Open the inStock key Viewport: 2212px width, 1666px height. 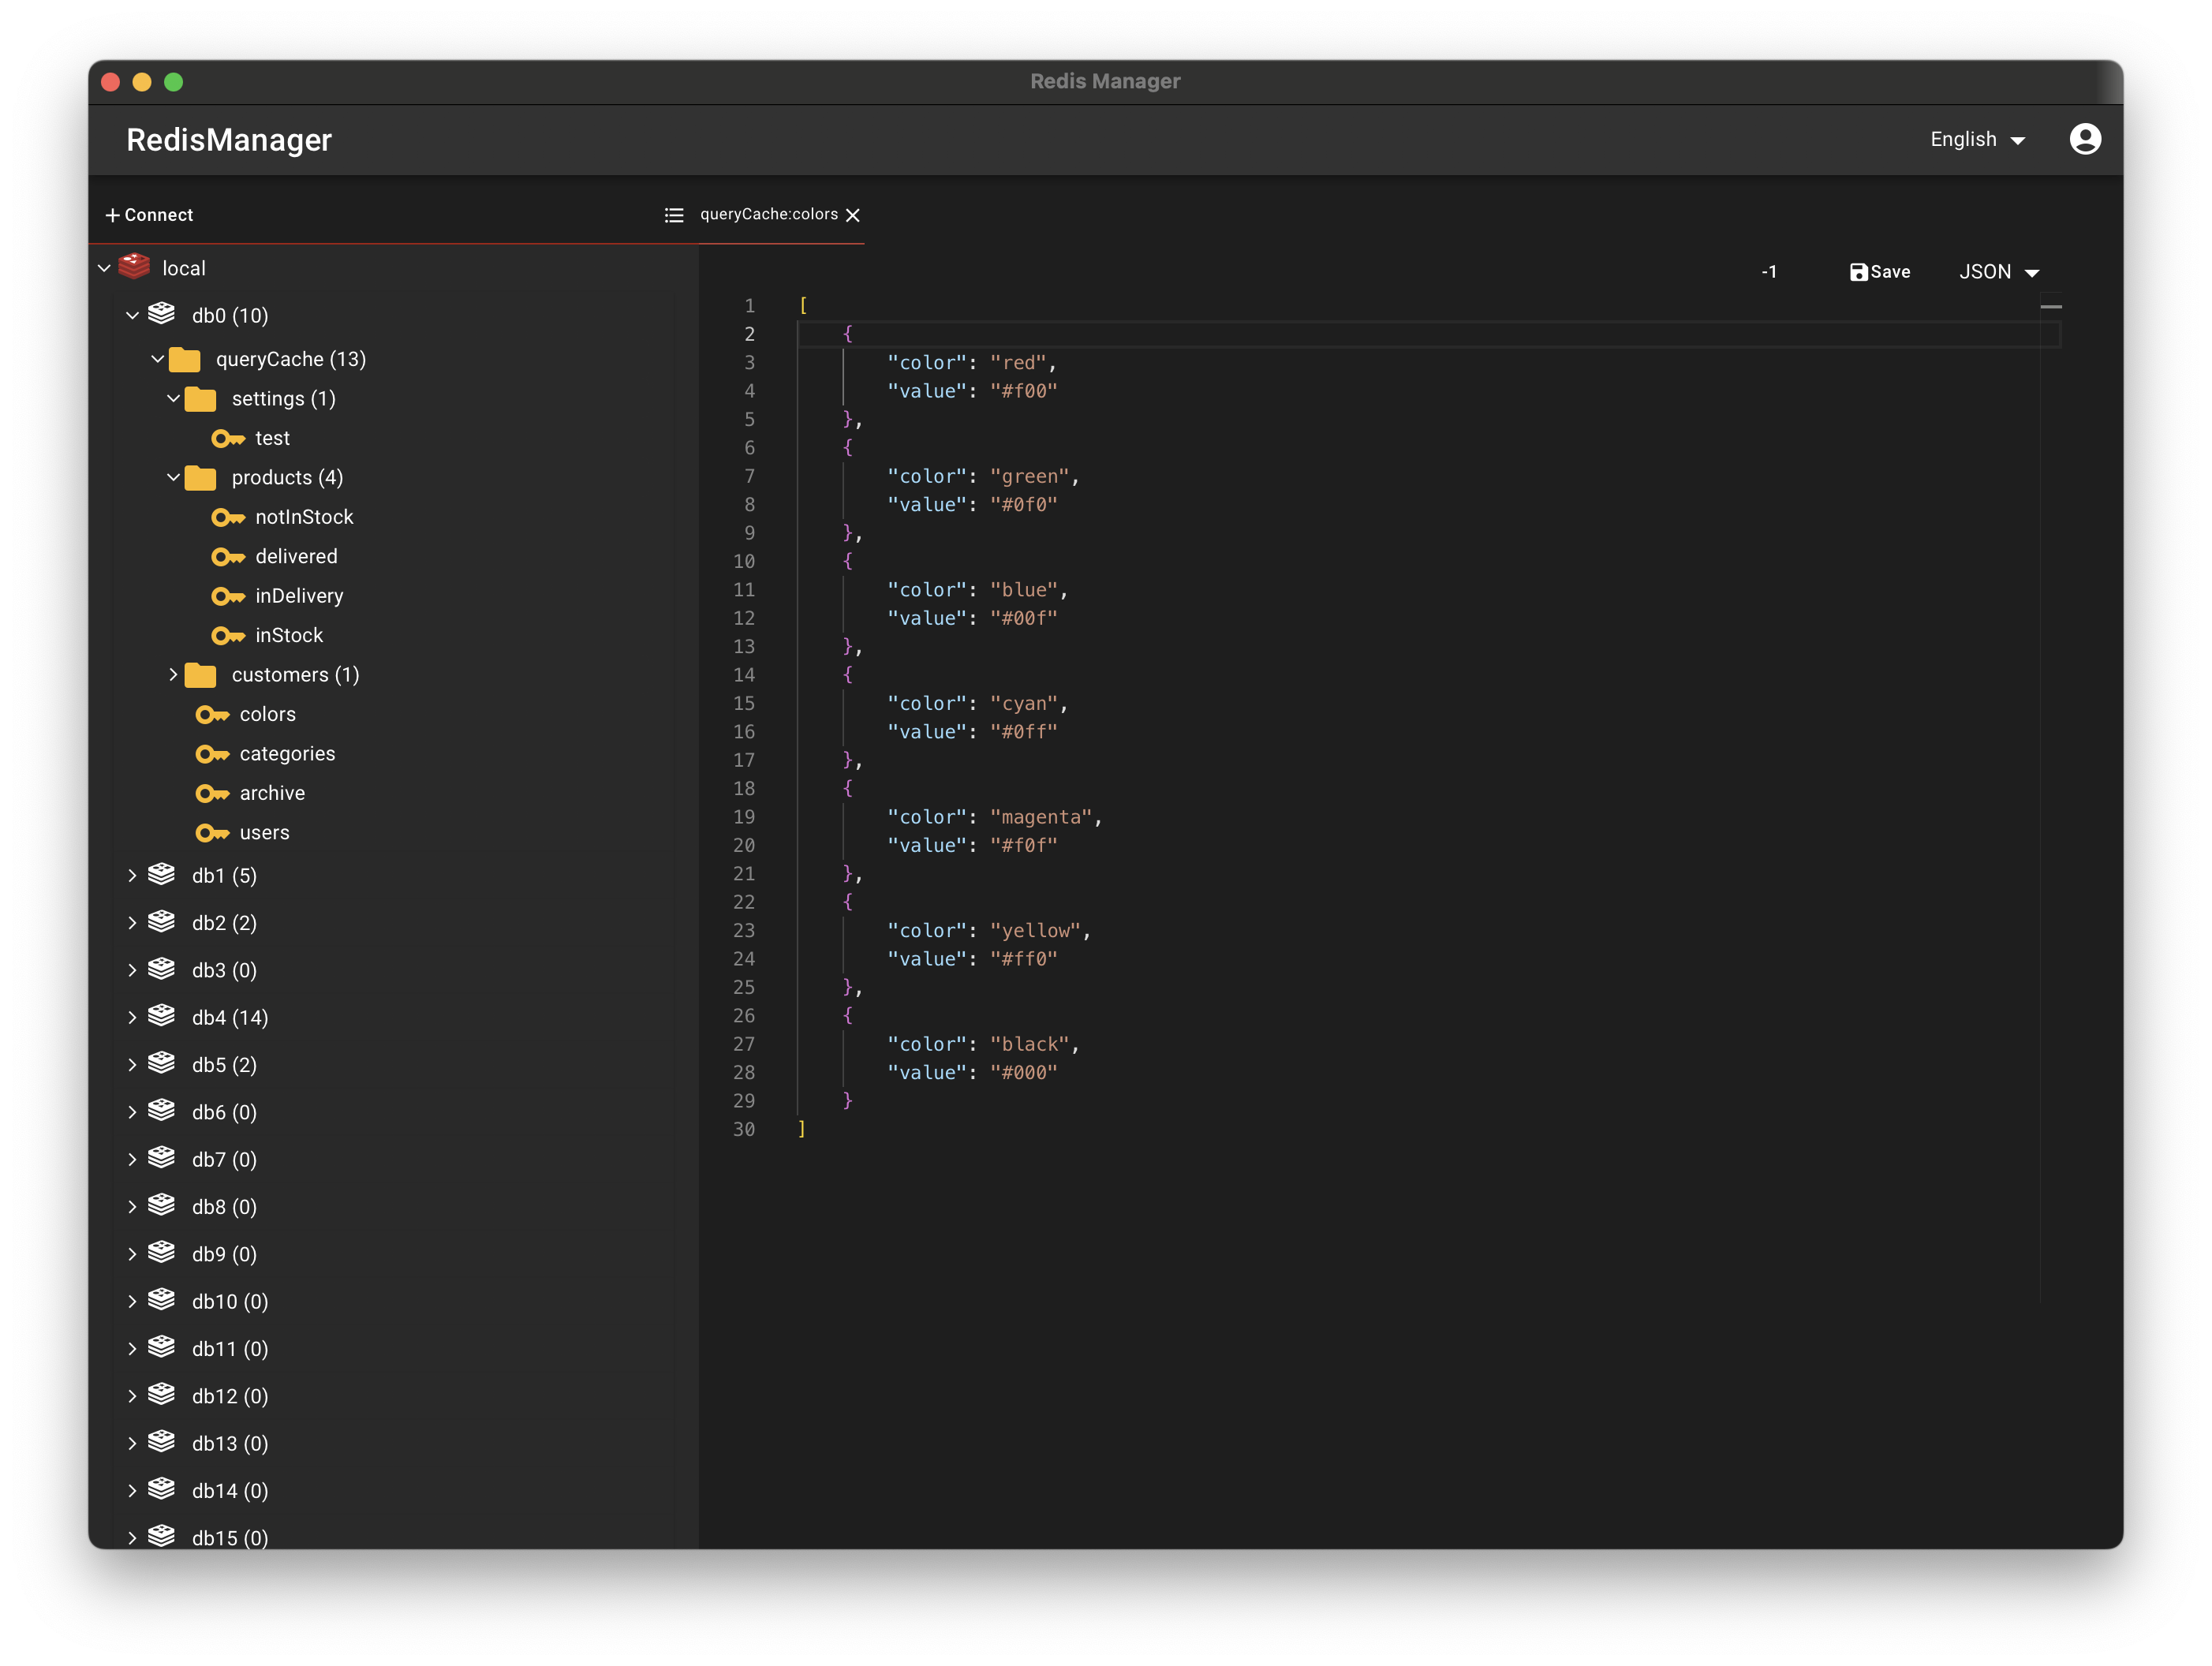[289, 635]
